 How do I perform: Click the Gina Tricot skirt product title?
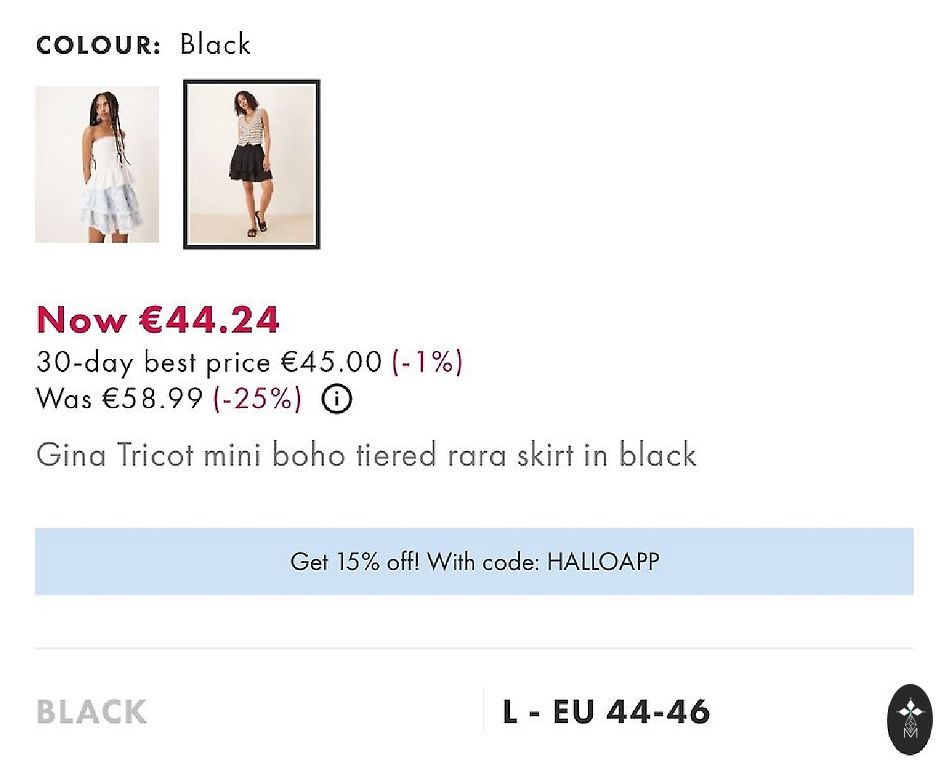(366, 455)
